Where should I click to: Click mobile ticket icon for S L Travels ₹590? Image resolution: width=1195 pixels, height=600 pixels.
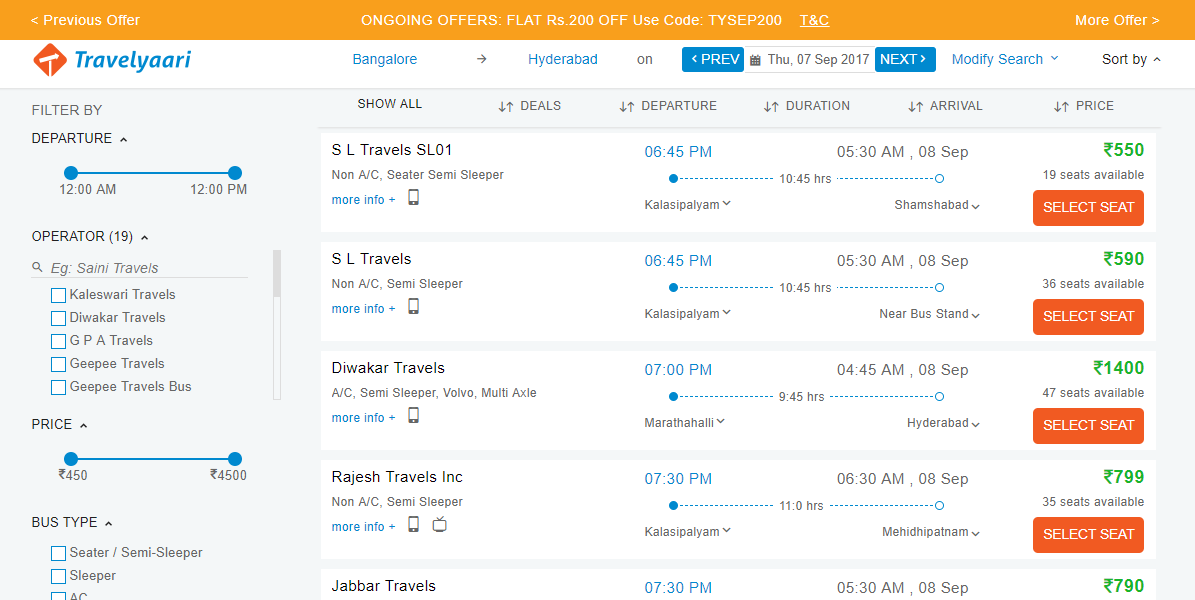(414, 307)
